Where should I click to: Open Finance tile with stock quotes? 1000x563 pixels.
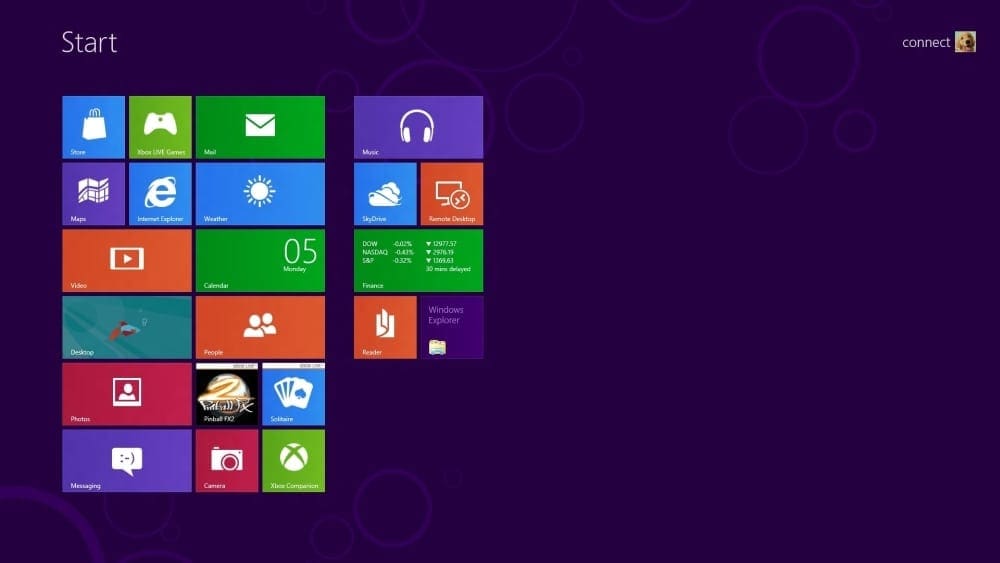click(418, 260)
